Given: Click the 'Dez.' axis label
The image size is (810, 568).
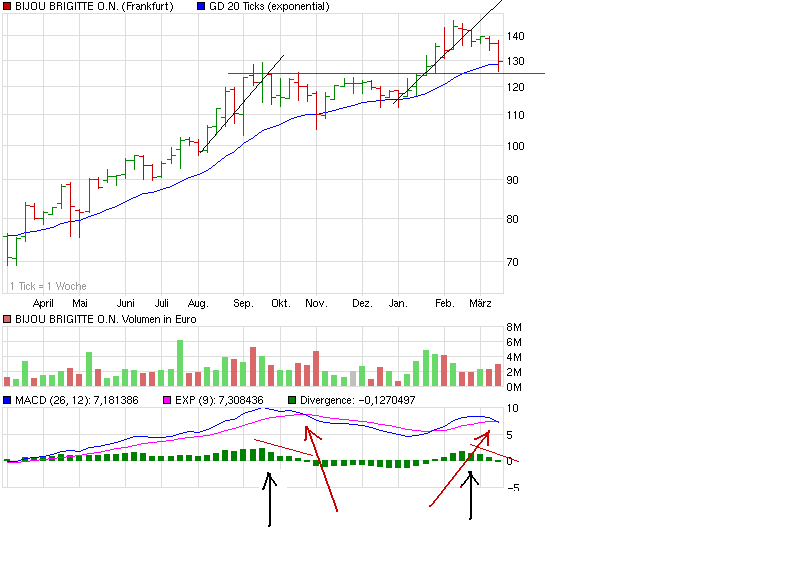Looking at the screenshot, I should click(x=362, y=303).
